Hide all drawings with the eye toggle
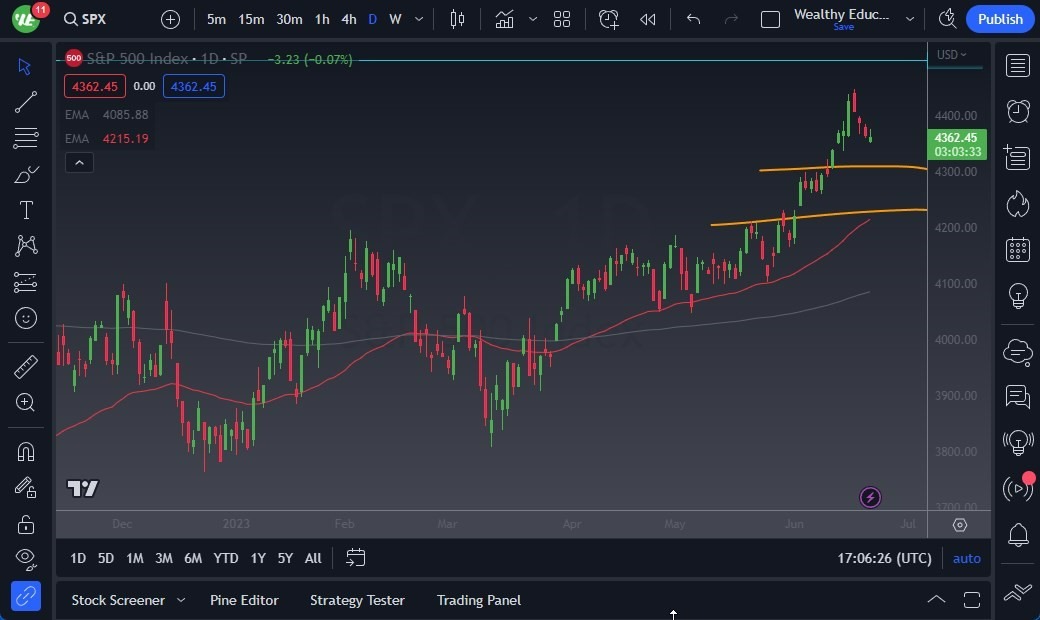The image size is (1040, 620). pos(26,559)
